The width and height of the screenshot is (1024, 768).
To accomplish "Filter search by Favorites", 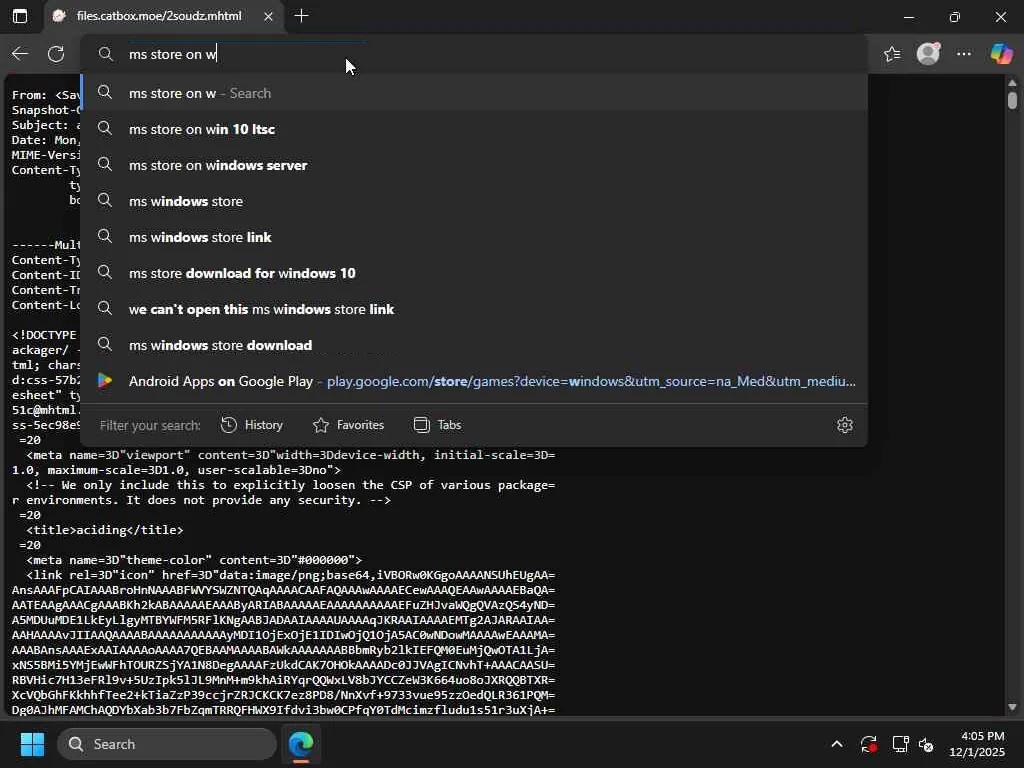I will point(348,425).
